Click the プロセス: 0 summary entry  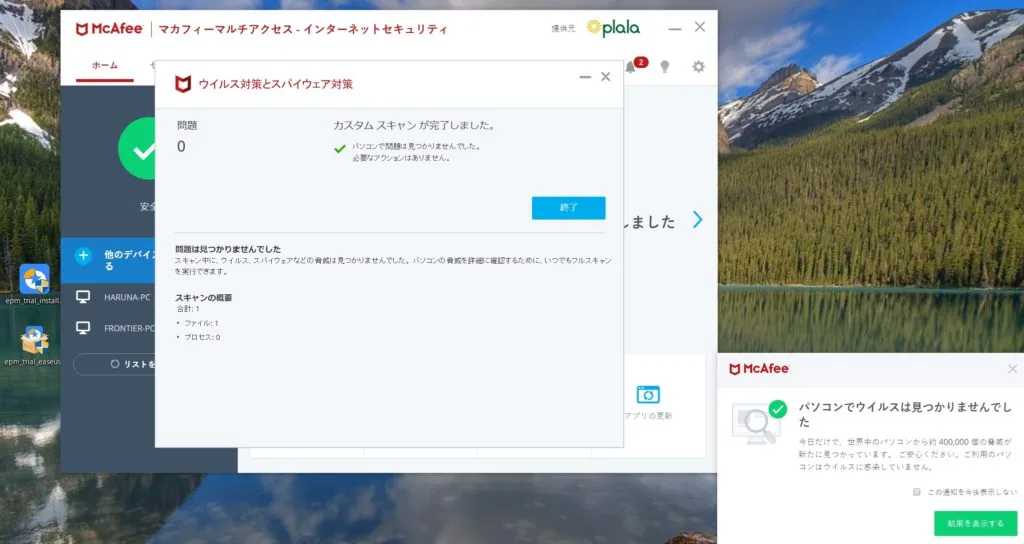pyautogui.click(x=202, y=337)
